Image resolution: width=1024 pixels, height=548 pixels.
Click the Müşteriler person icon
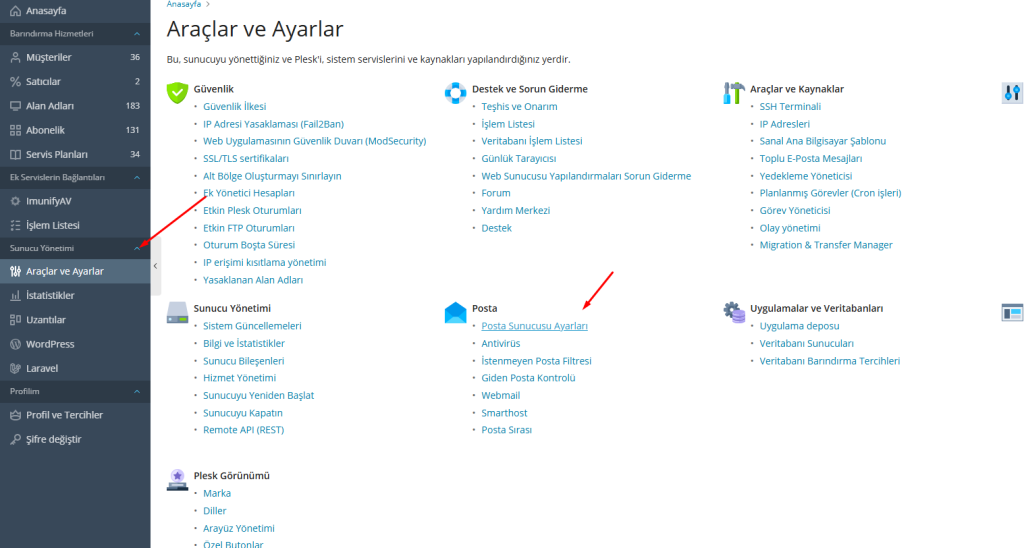coord(15,57)
